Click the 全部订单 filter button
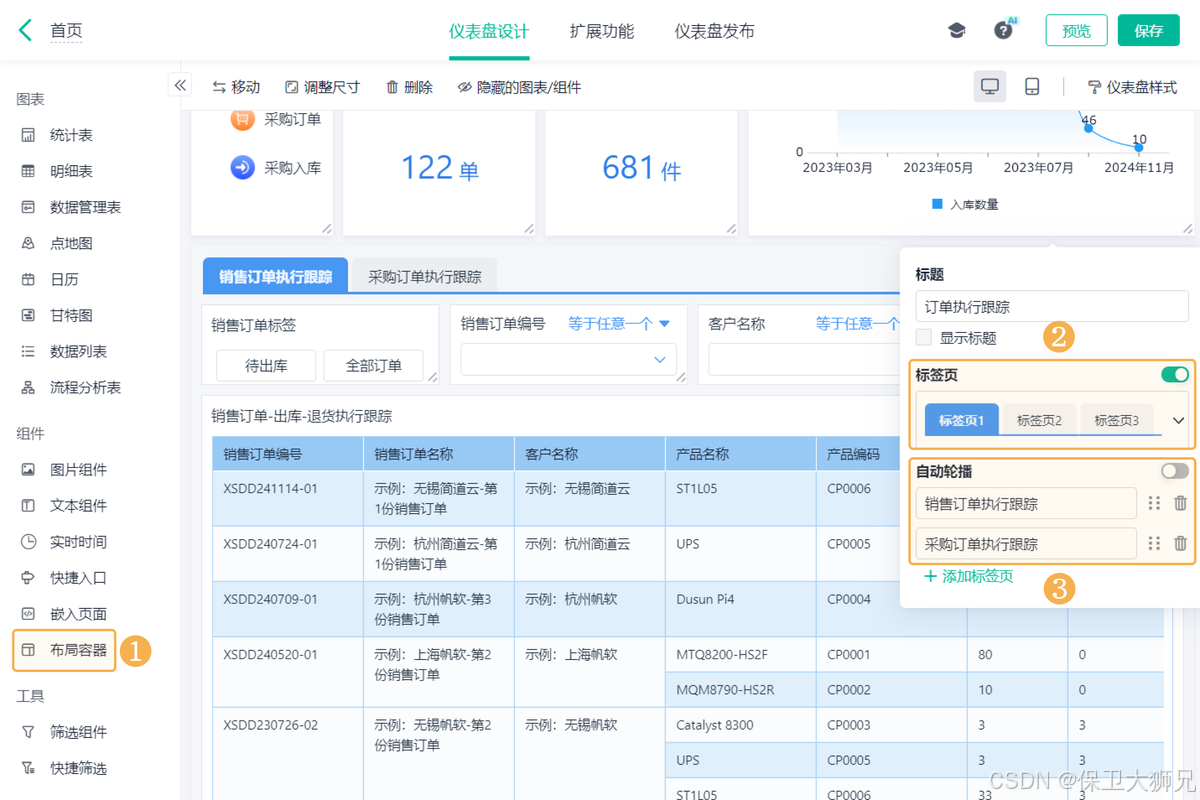1200x800 pixels. (373, 365)
